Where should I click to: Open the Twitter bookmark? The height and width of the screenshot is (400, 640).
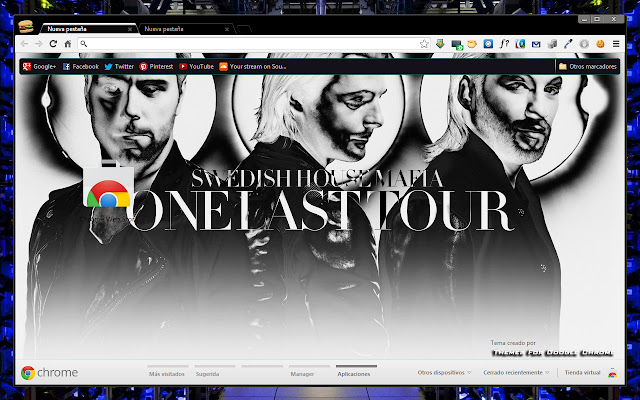pos(119,67)
